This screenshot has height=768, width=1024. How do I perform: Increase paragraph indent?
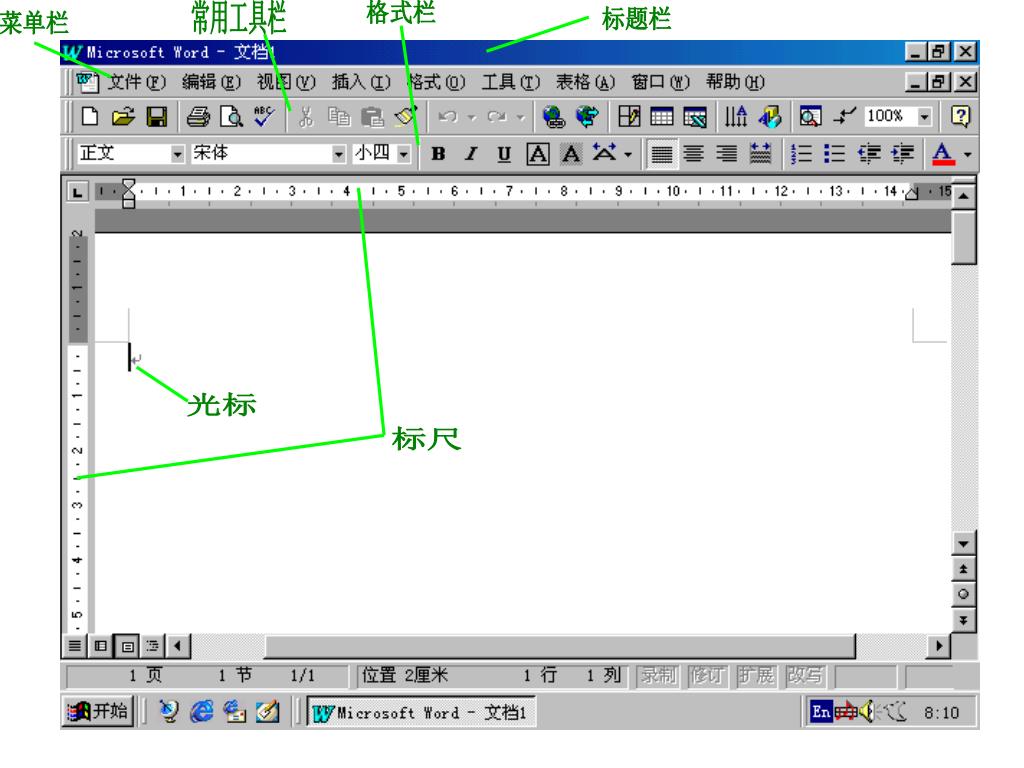(903, 154)
